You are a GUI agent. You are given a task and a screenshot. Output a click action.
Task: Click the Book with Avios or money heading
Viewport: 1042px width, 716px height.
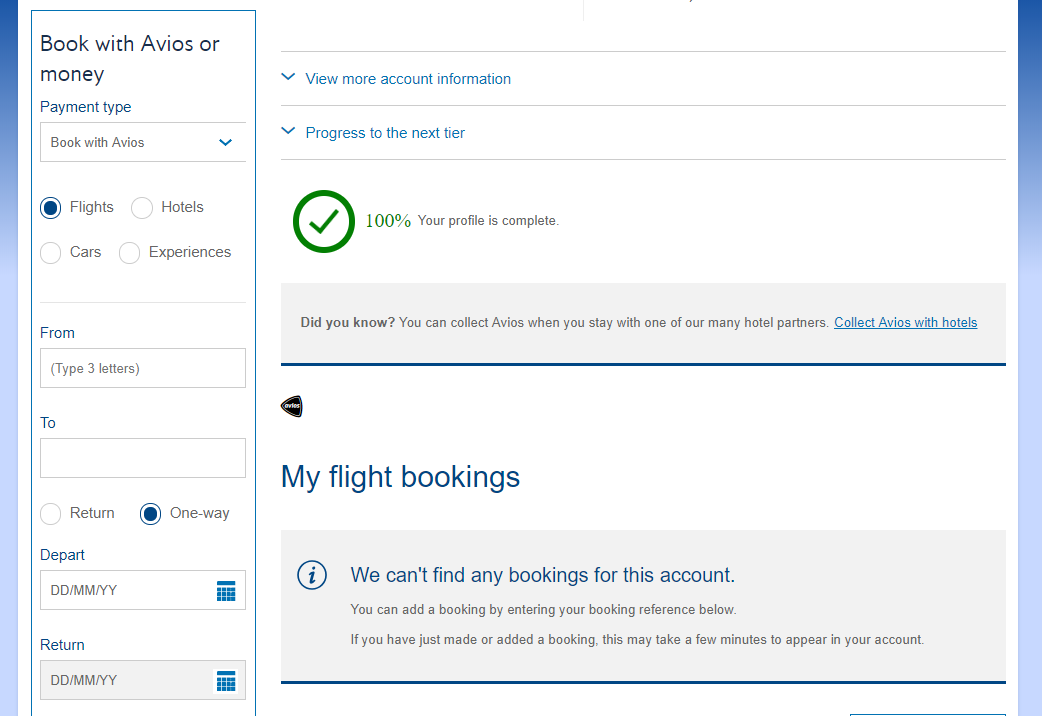coord(130,59)
